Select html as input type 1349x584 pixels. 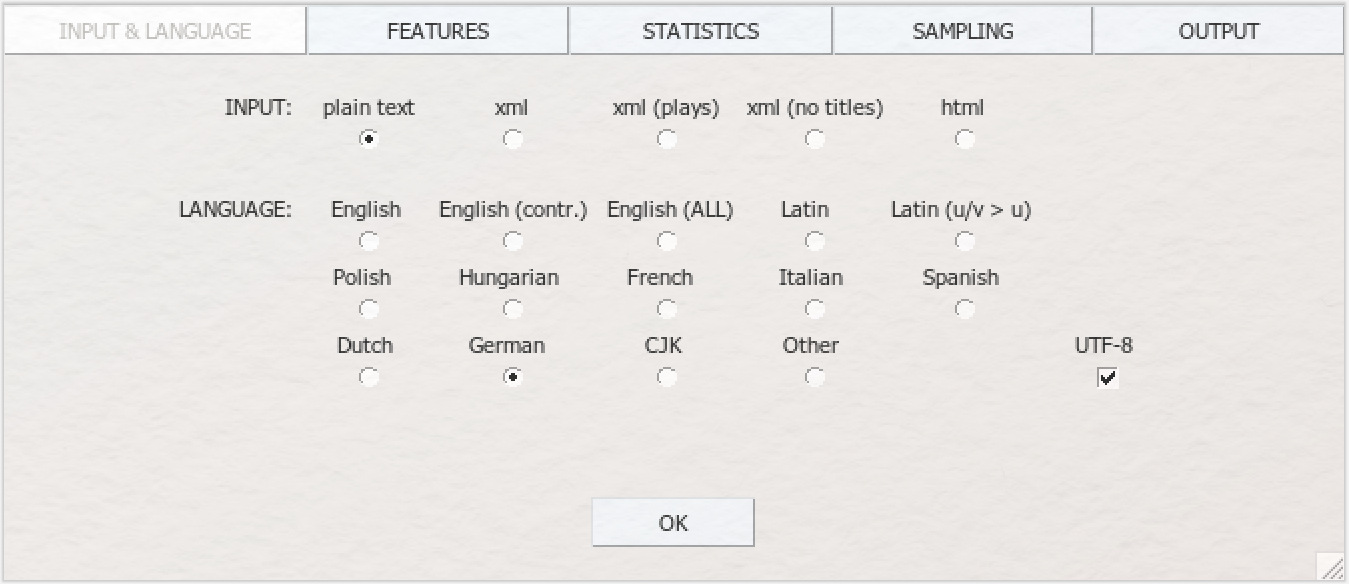tap(964, 140)
